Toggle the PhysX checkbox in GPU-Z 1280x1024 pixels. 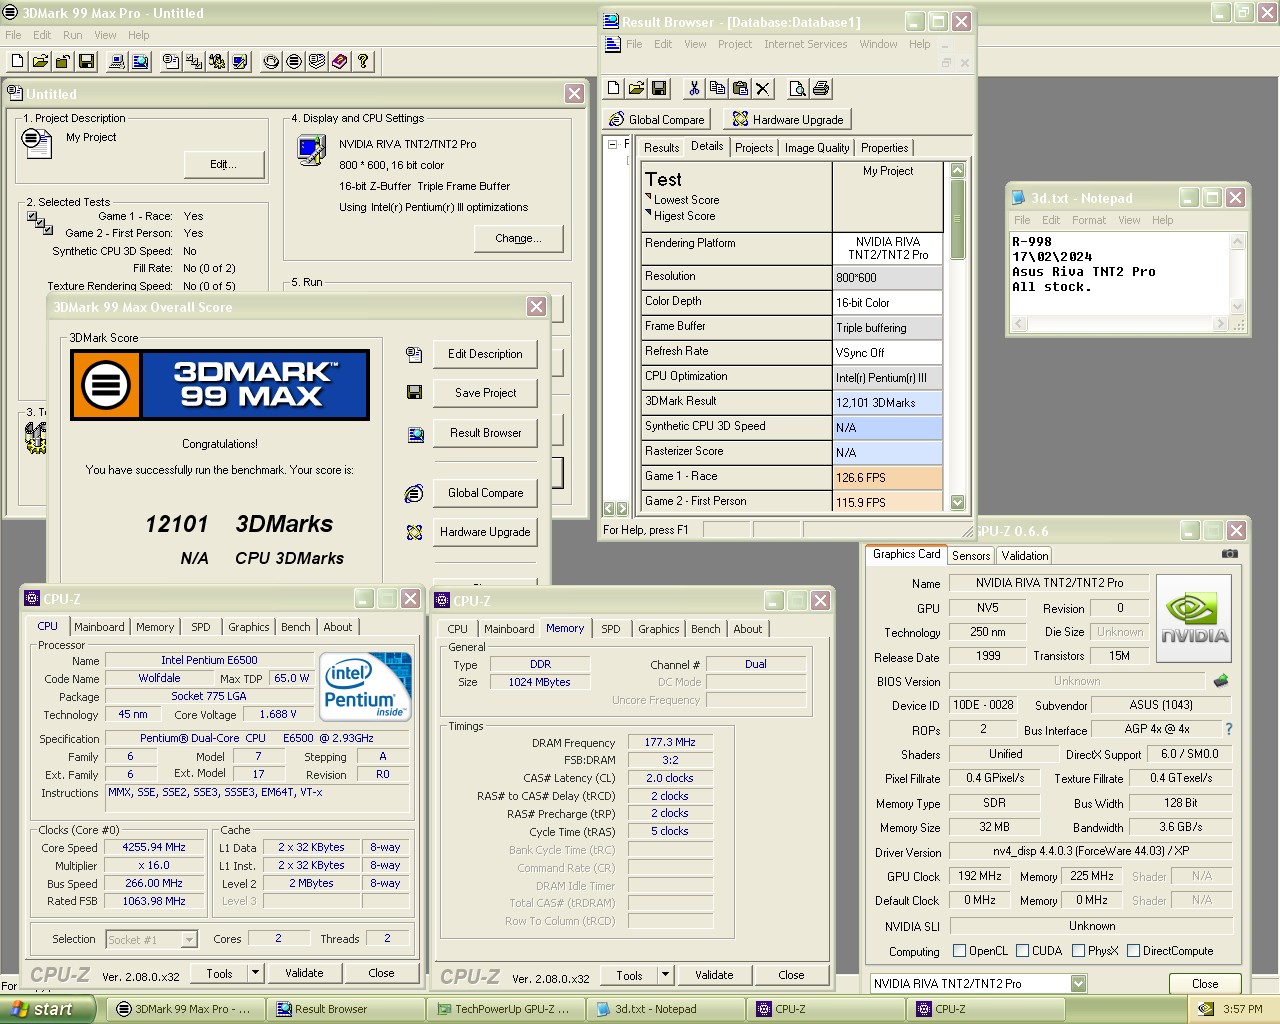pos(1078,951)
